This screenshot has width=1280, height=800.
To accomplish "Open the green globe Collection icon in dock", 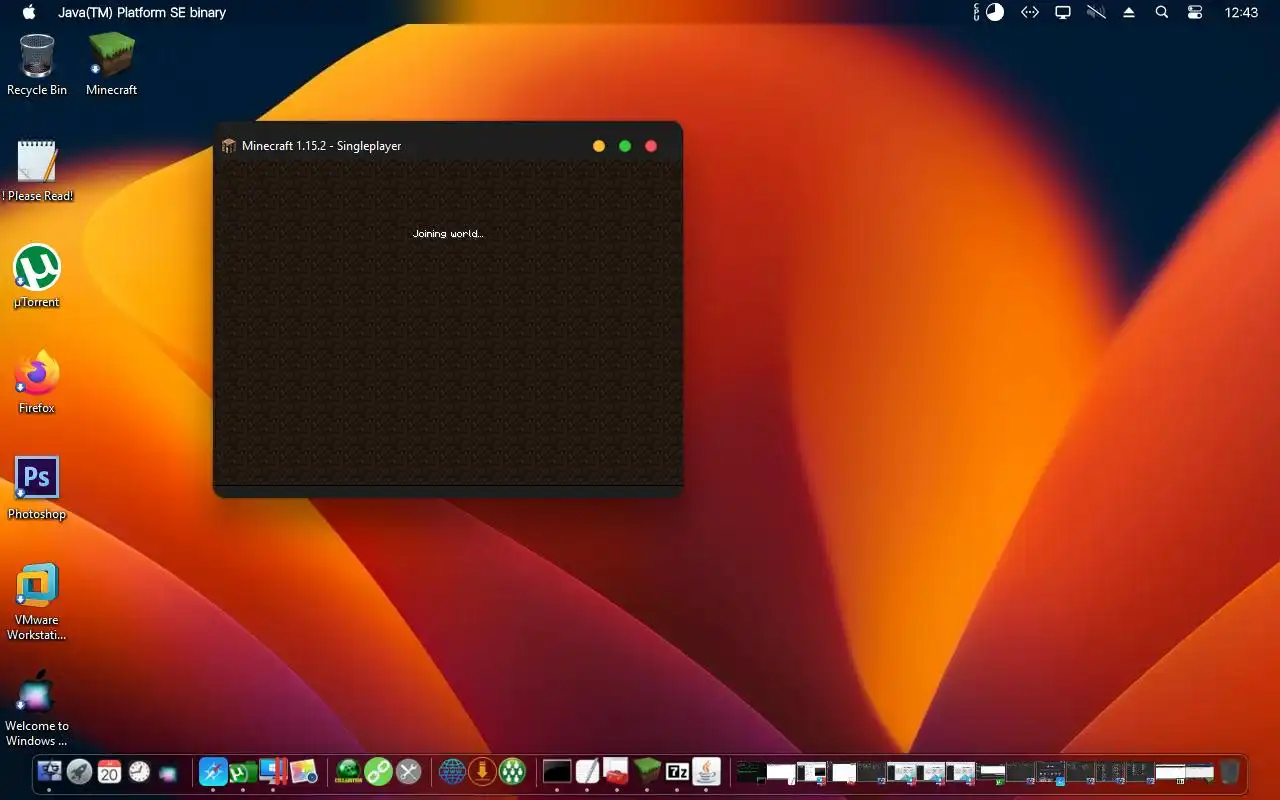I will tap(348, 771).
